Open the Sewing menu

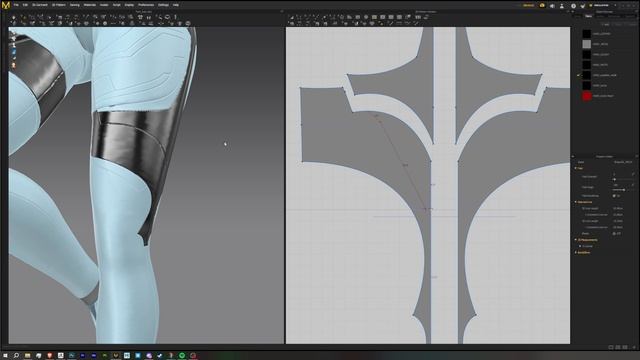[74, 5]
